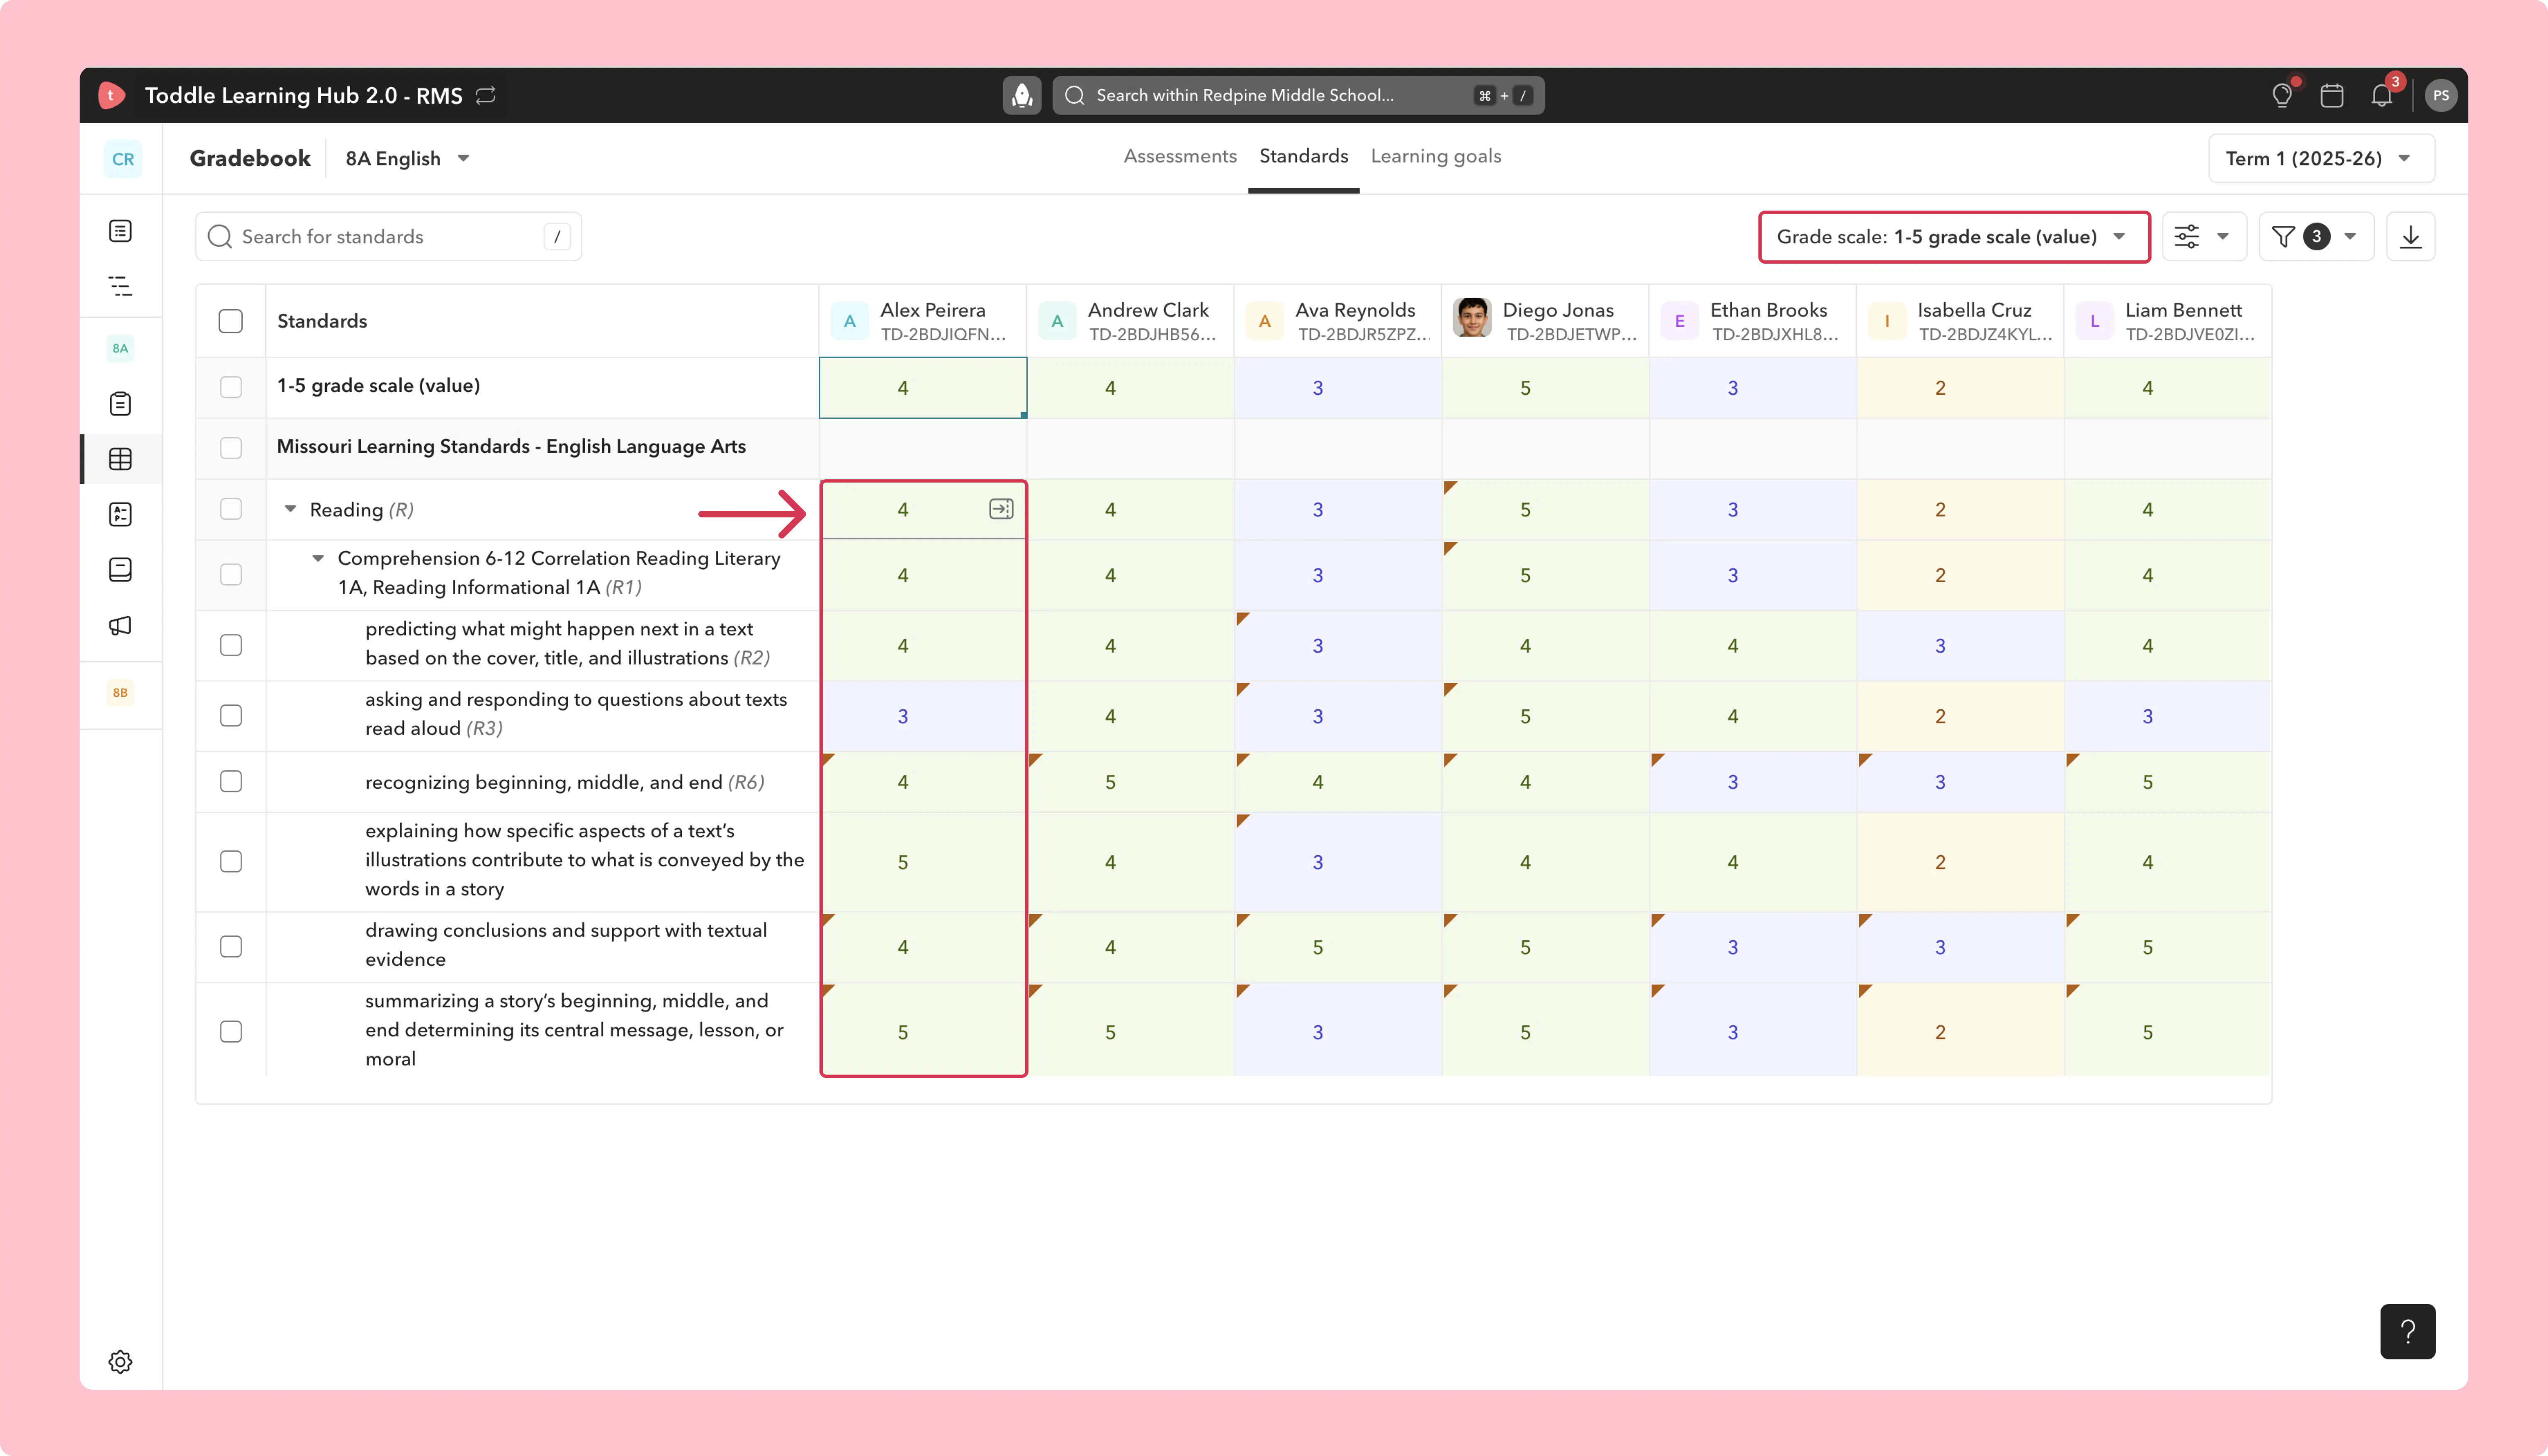Select Liam Bennett's asking and responding grade cell
2548x1456 pixels.
(x=2168, y=716)
